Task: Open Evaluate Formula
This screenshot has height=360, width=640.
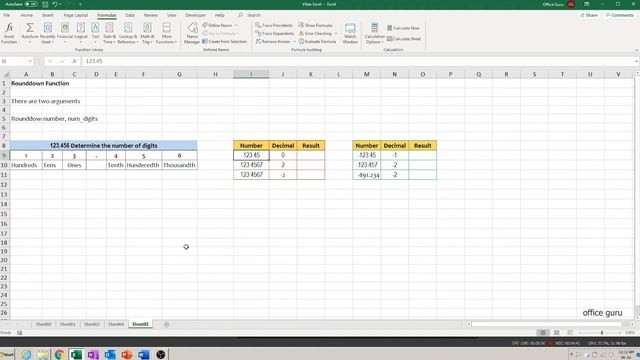Action: pos(317,42)
